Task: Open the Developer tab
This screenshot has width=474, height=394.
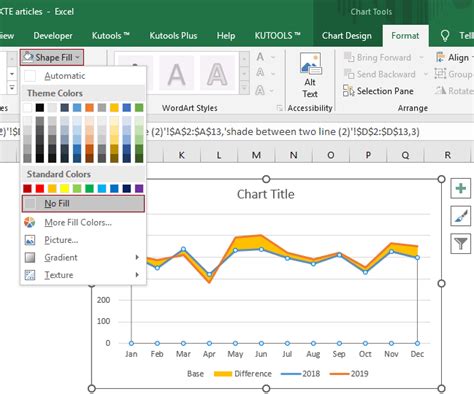Action: point(53,36)
